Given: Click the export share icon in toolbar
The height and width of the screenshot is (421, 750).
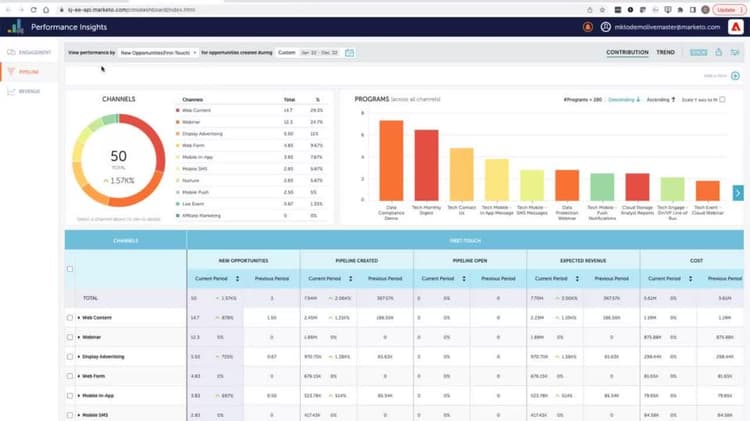Looking at the screenshot, I should pos(718,52).
